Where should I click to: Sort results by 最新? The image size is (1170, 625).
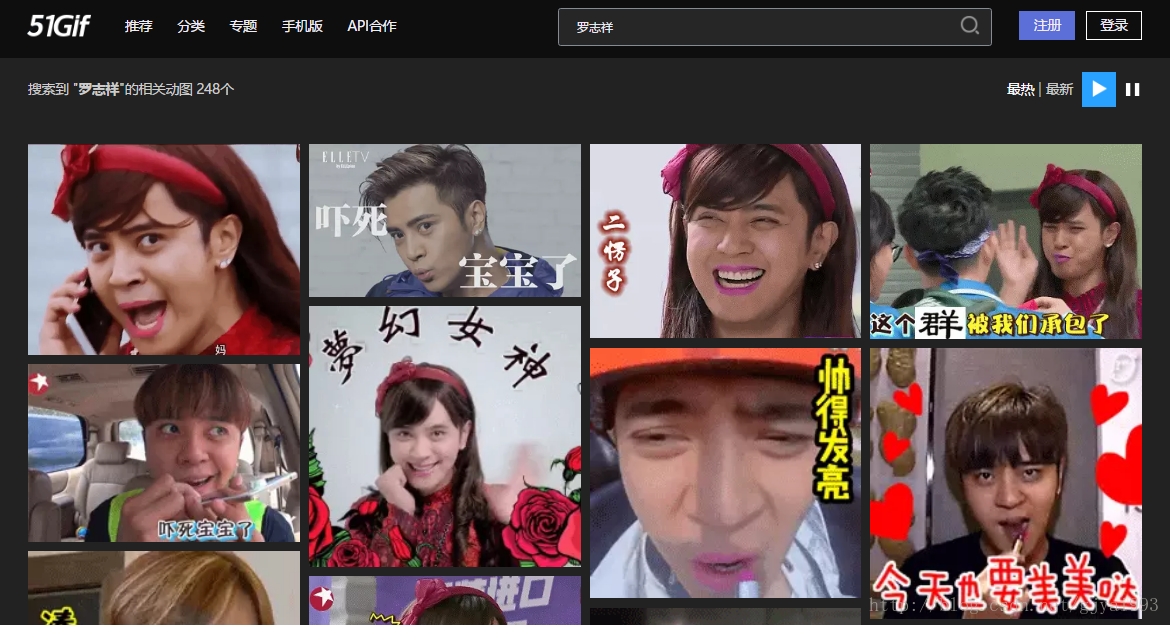coord(1059,89)
